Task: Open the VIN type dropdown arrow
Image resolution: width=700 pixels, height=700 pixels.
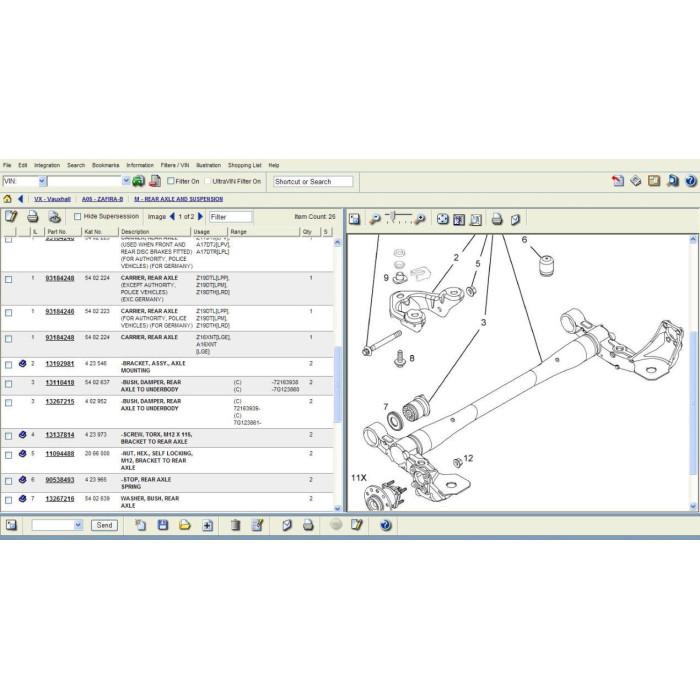Action: (x=42, y=181)
